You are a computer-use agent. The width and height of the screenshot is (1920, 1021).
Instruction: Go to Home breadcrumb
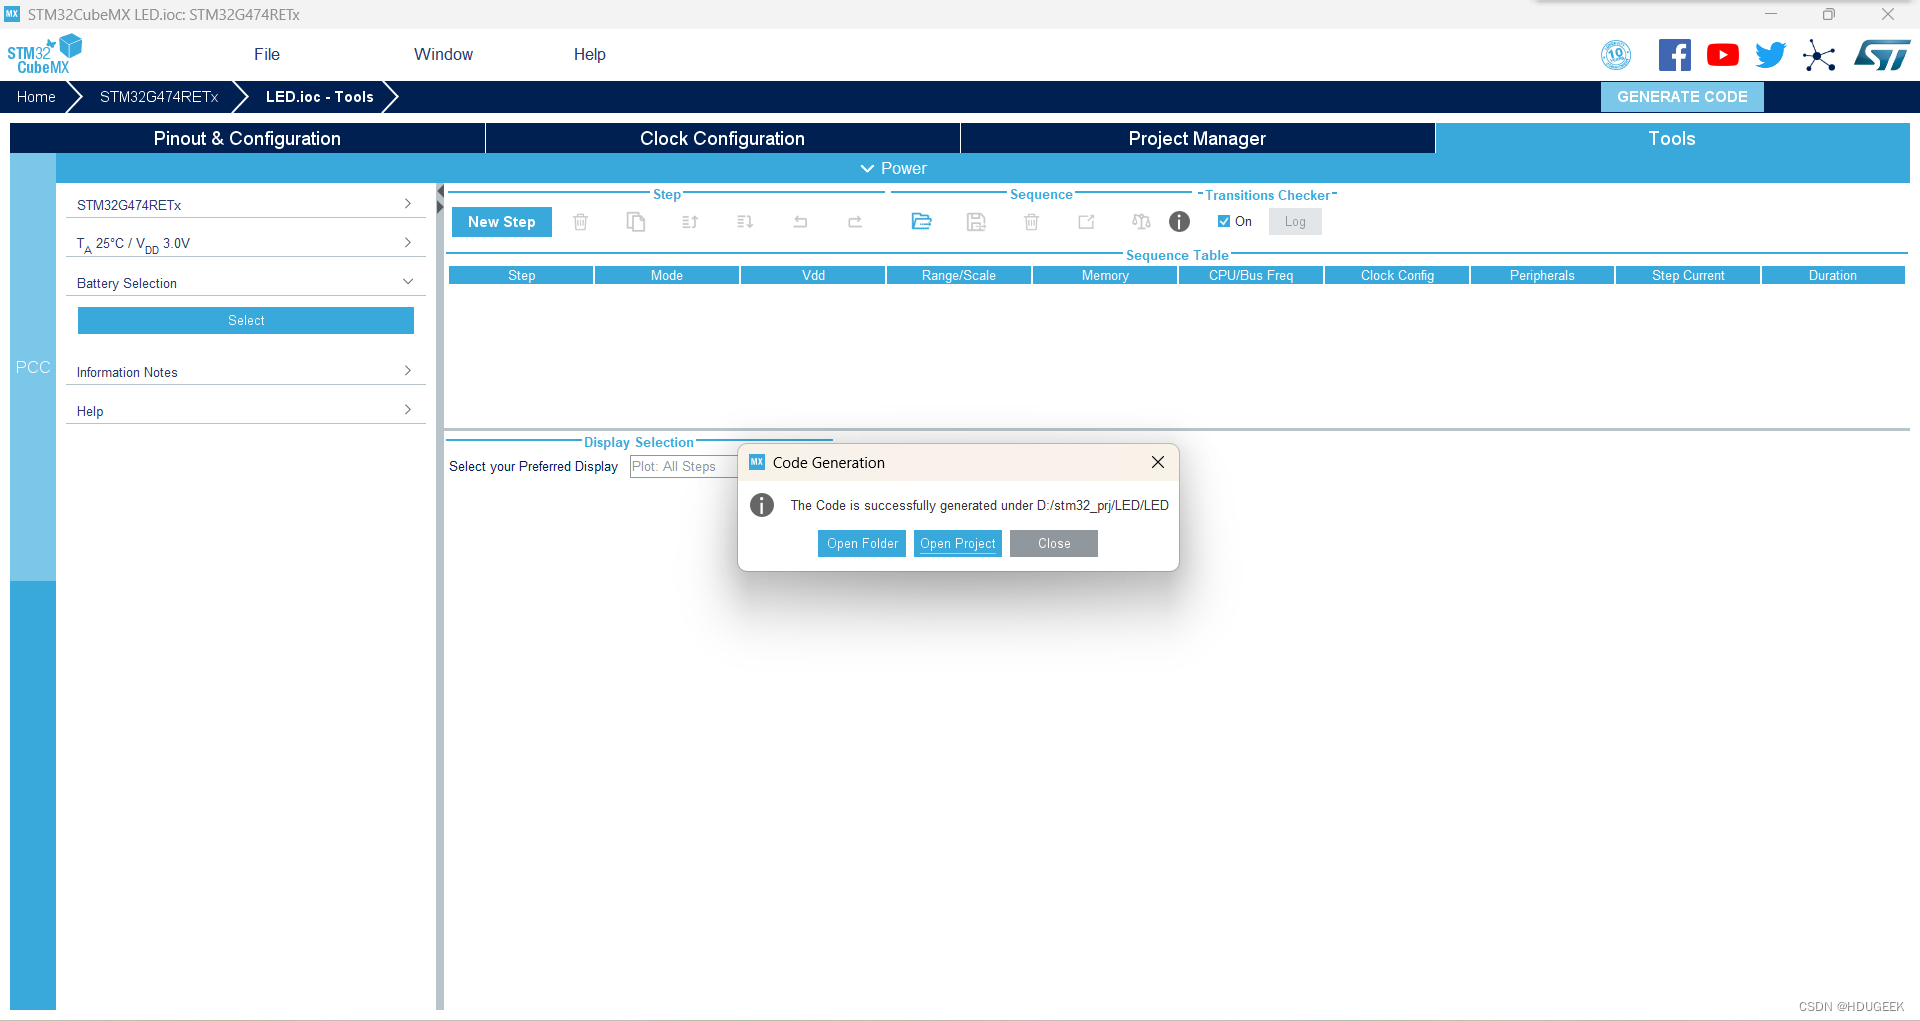(x=36, y=96)
